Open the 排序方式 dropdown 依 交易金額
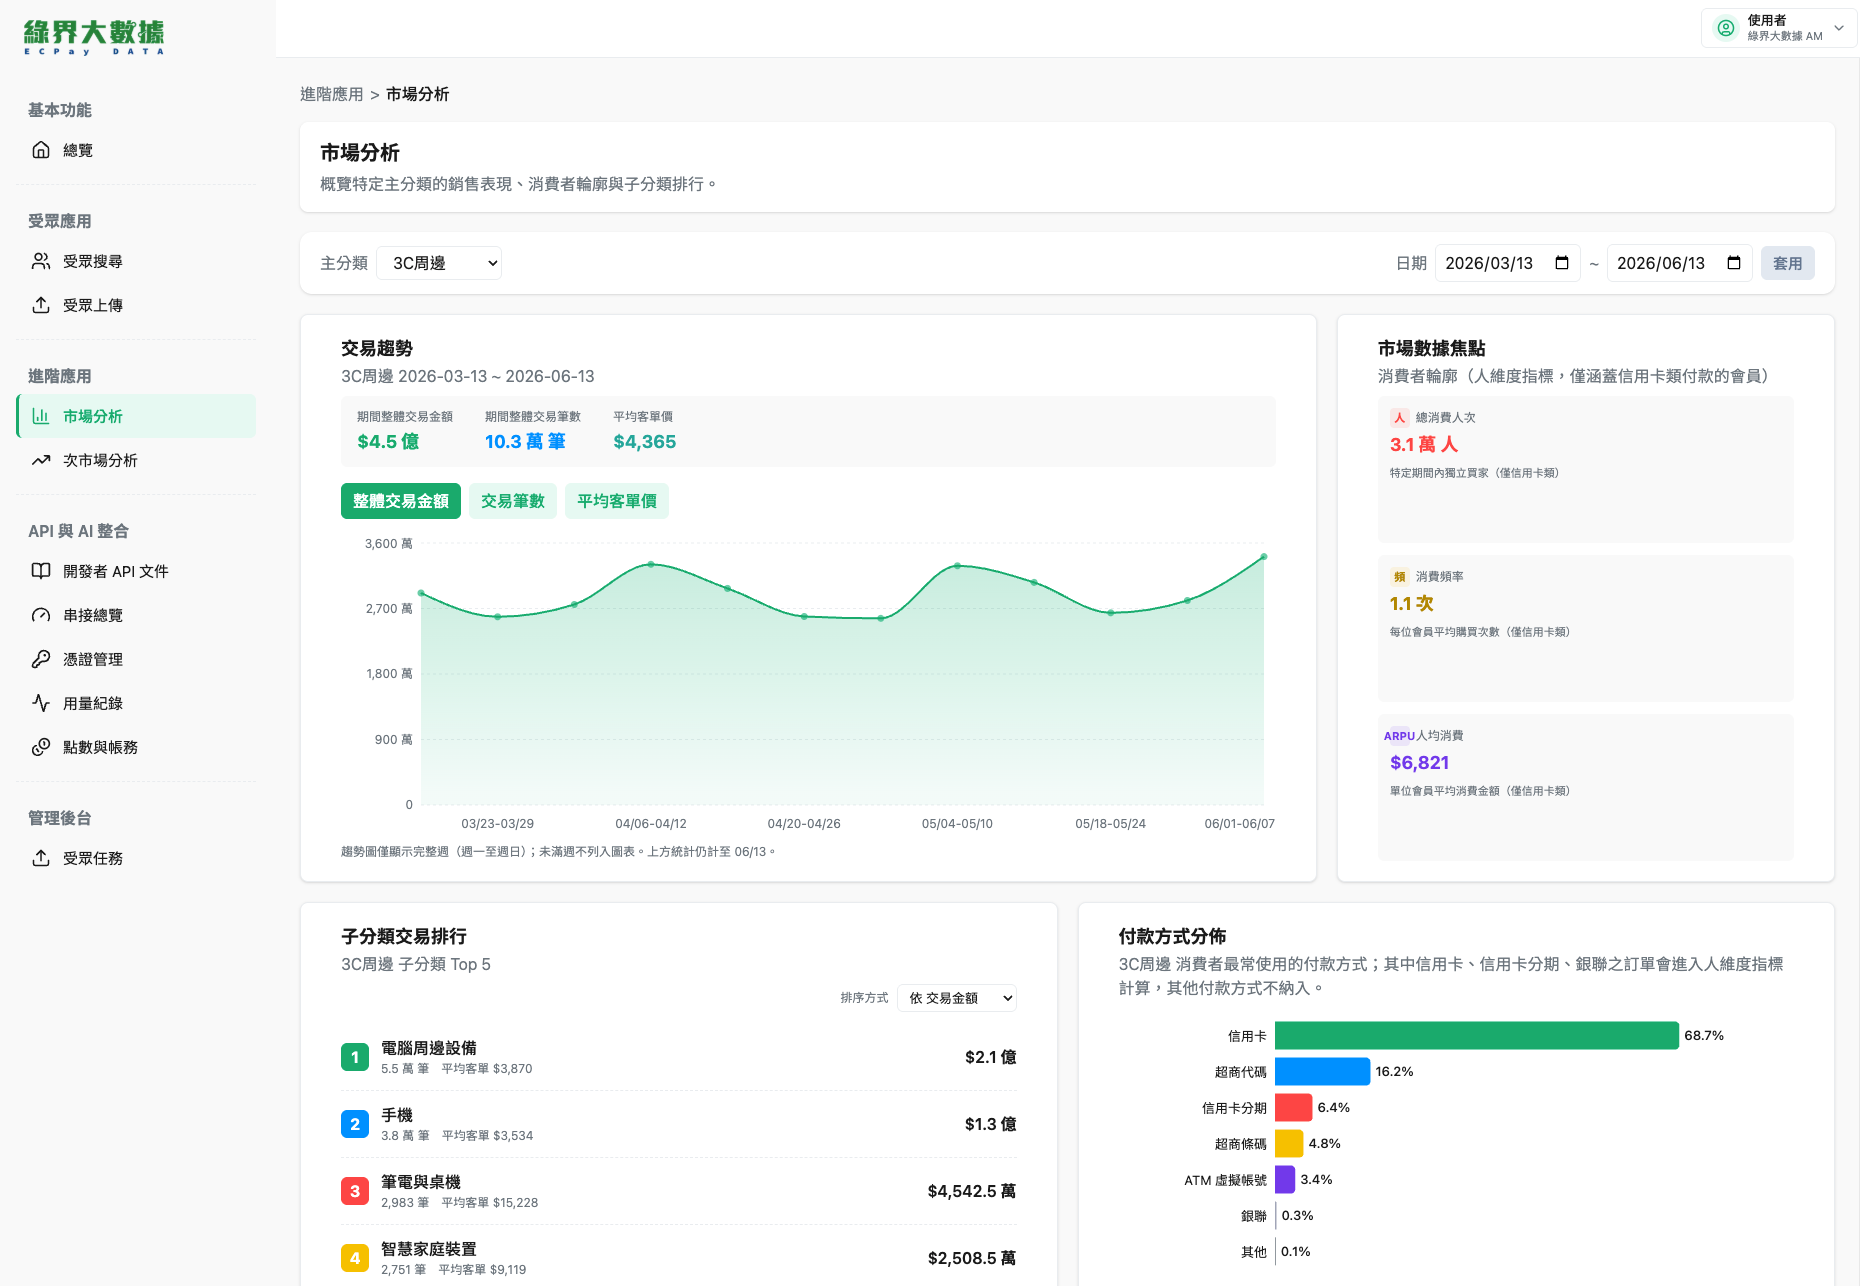This screenshot has width=1860, height=1286. (957, 998)
